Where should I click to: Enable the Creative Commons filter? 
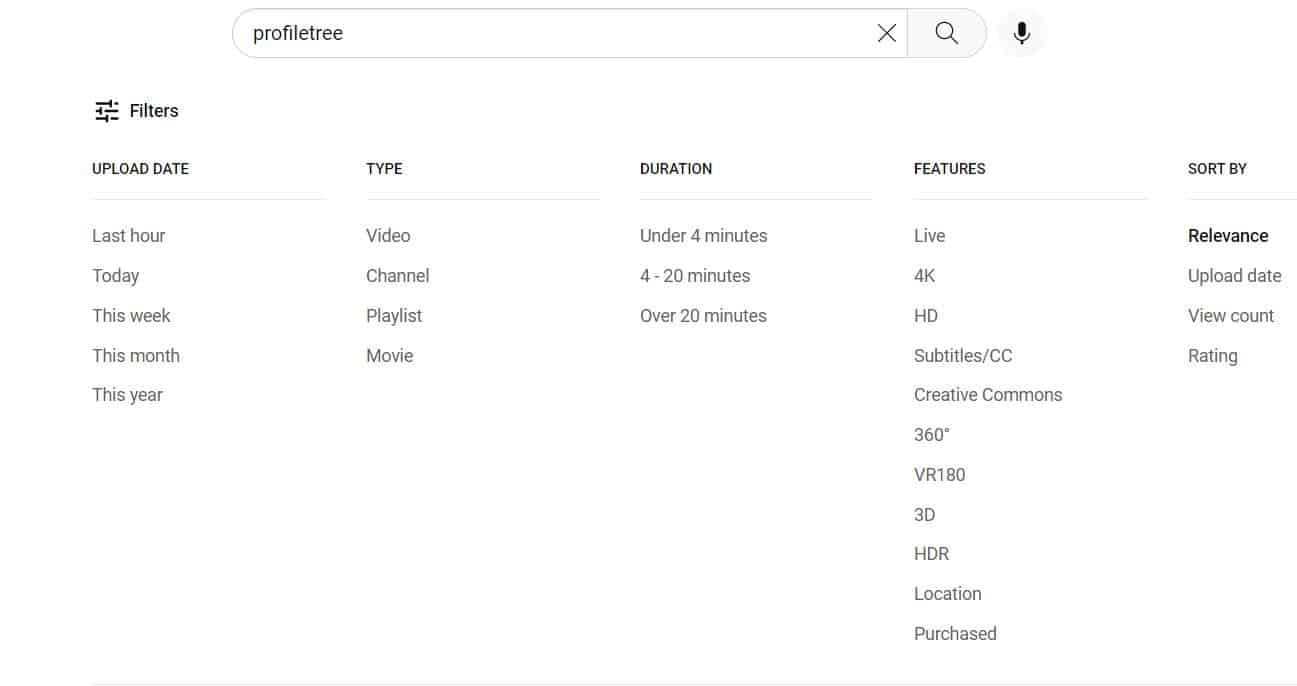click(988, 395)
